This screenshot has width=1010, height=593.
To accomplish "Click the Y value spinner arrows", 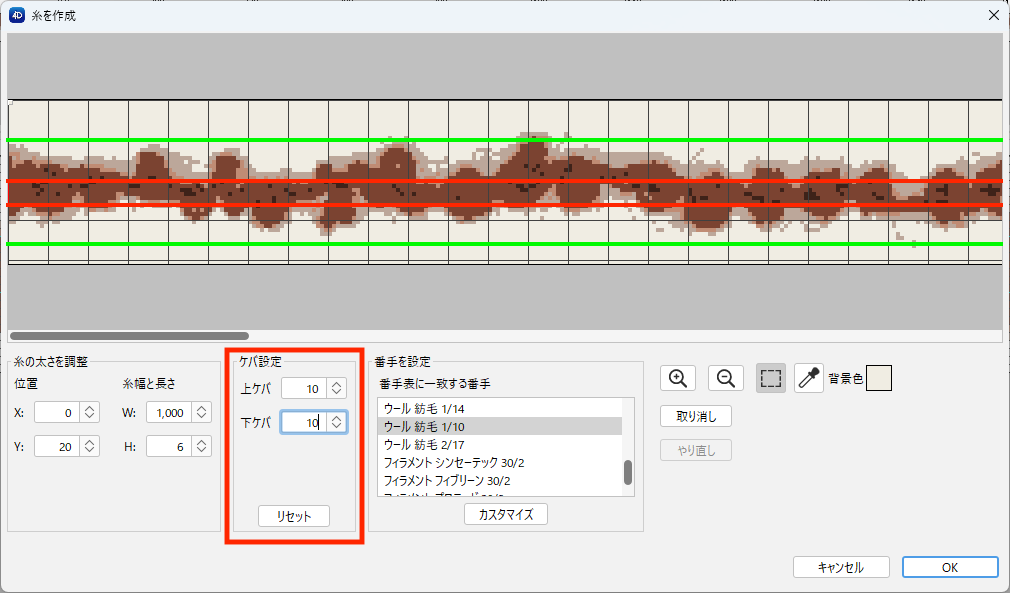I will [90, 446].
